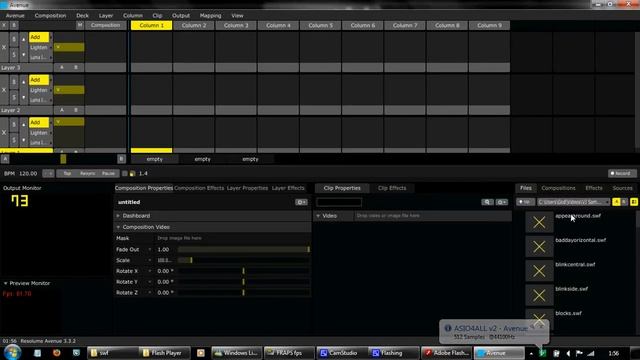Trigger Column 7

(x=404, y=25)
